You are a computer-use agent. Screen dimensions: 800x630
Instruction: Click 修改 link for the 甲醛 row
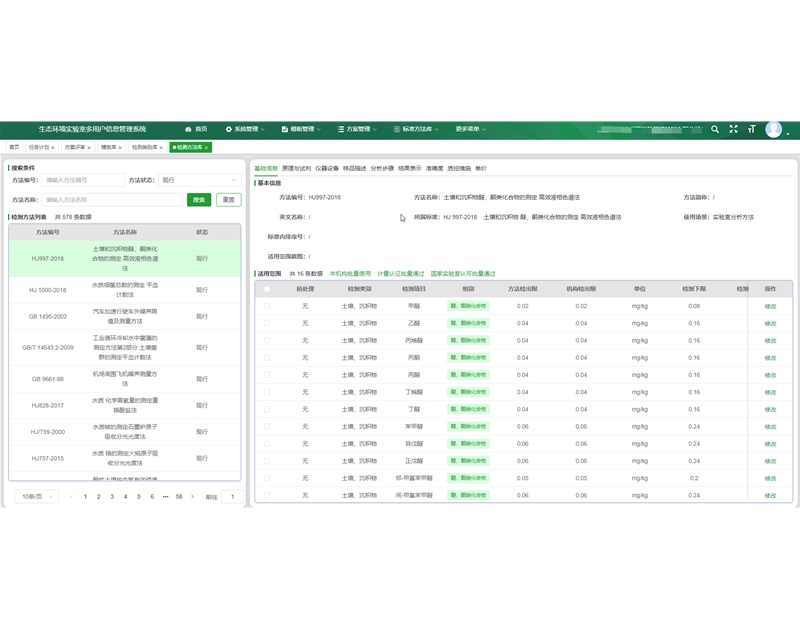coord(770,307)
